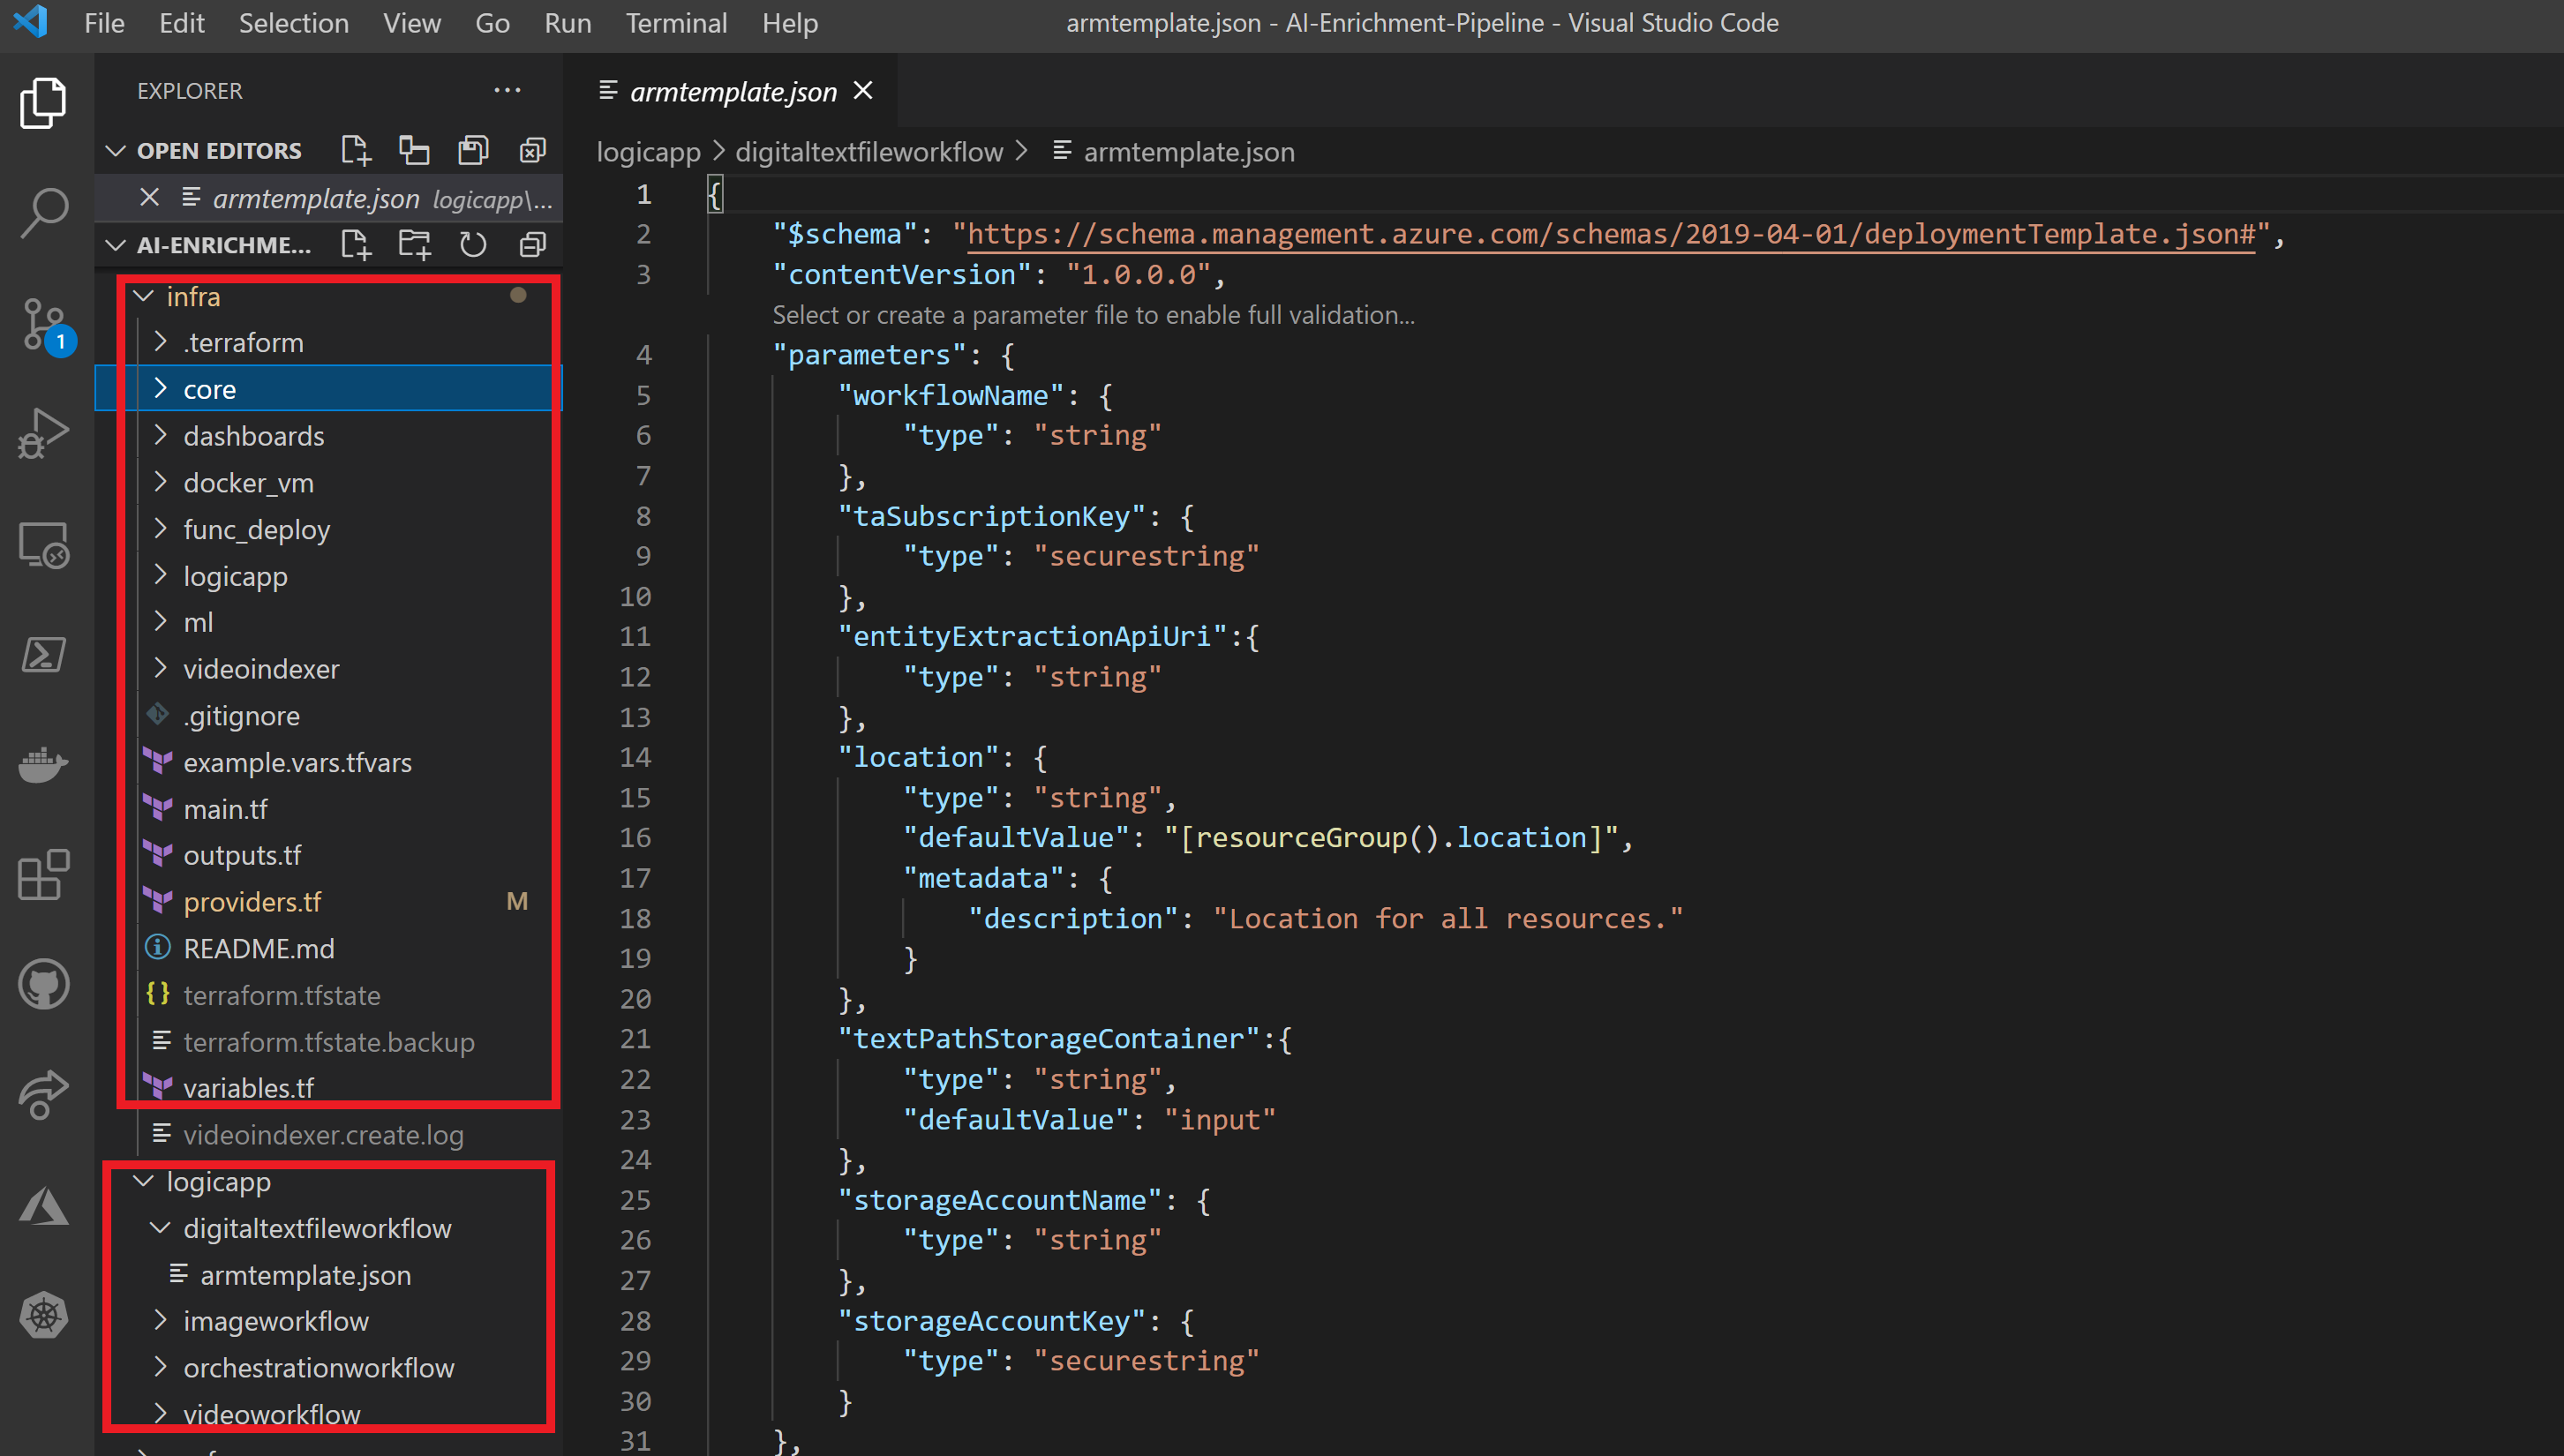This screenshot has width=2564, height=1456.
Task: Click New Untitled File in Open Editors
Action: (x=355, y=151)
